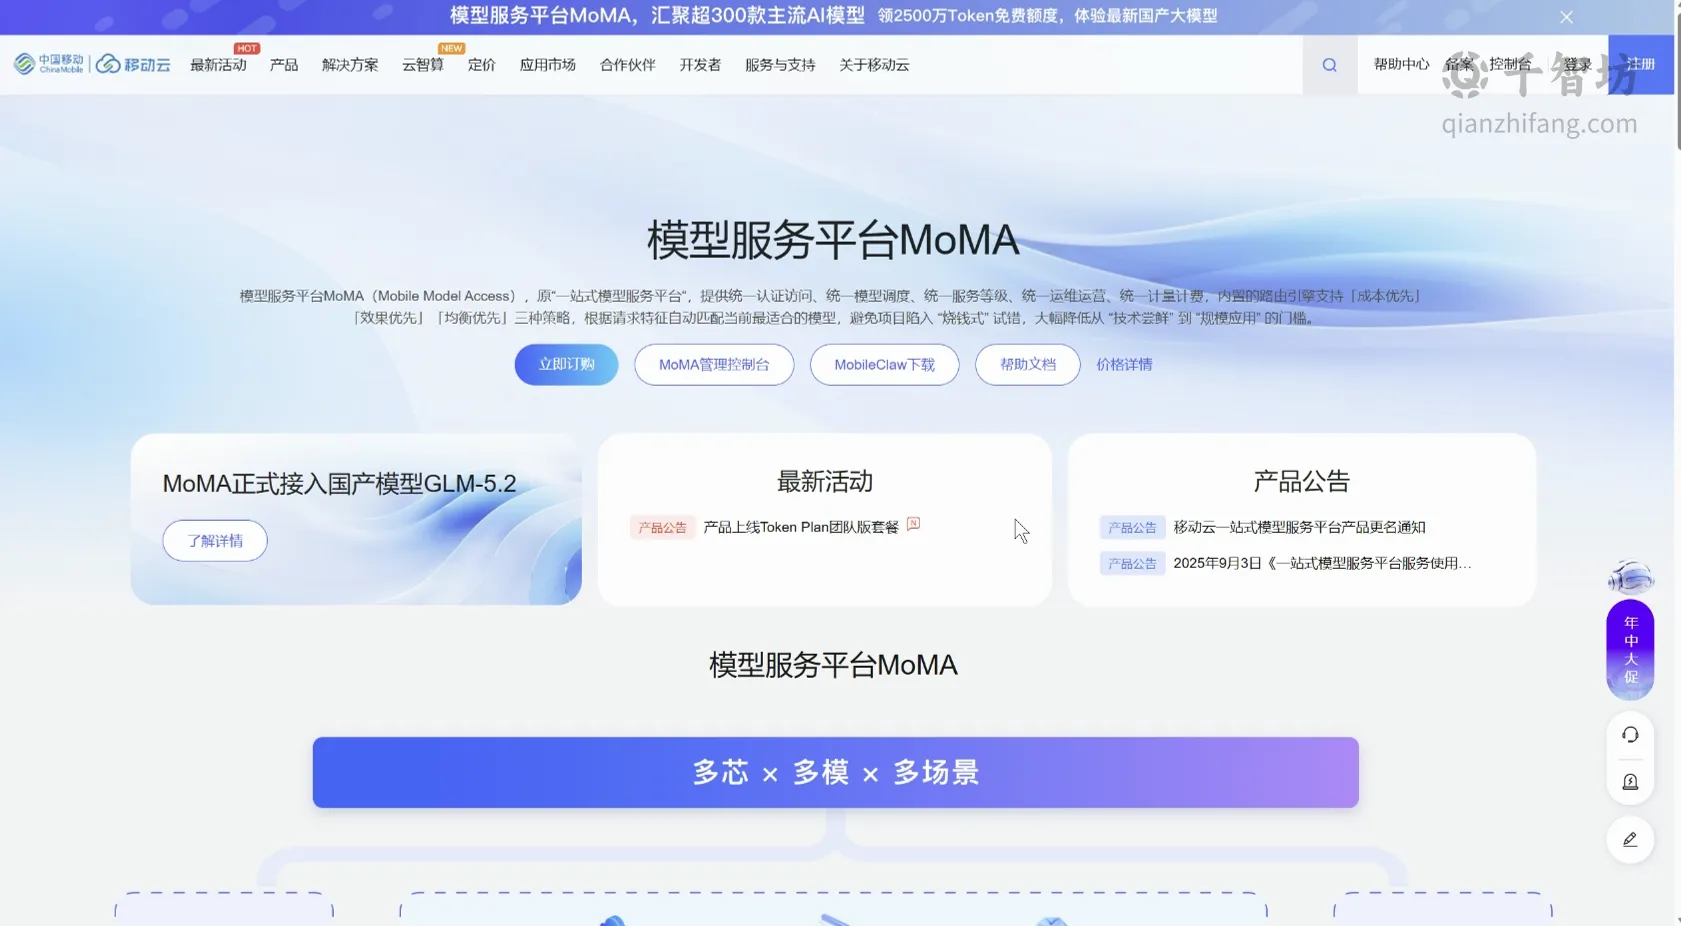Open the 备案 link in header
The image size is (1681, 926).
click(1459, 64)
